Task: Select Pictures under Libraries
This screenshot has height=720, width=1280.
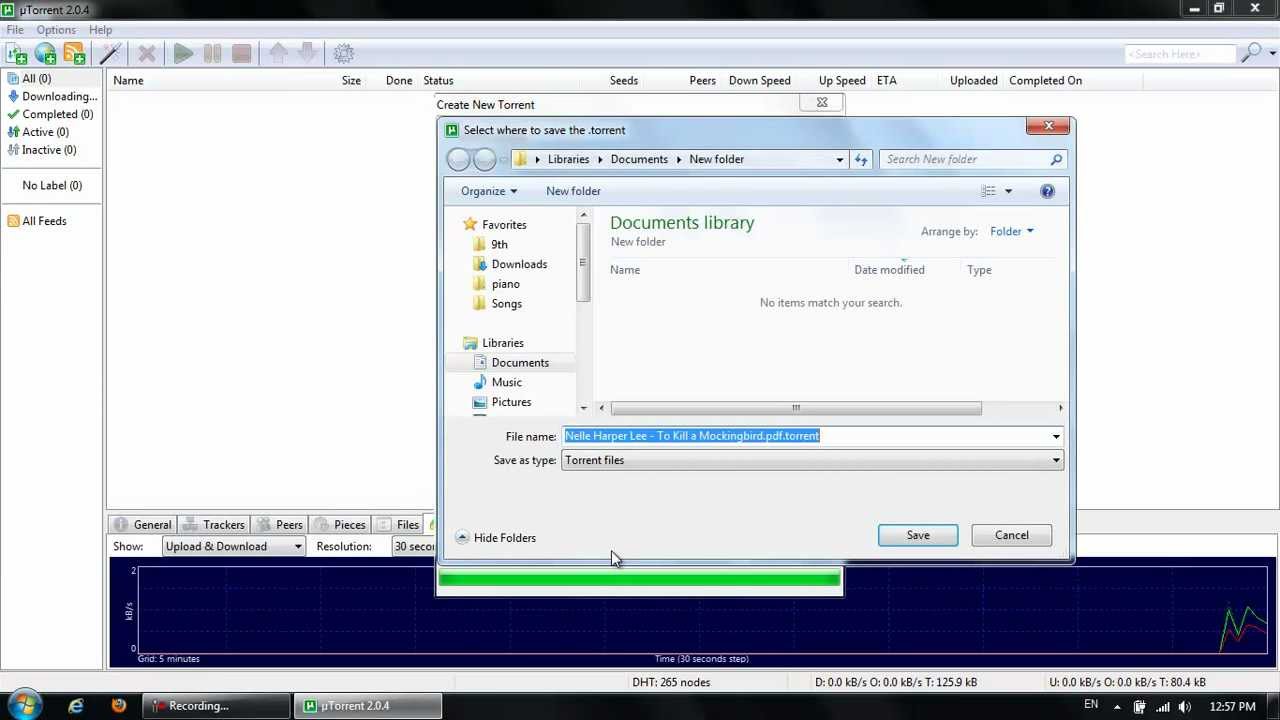Action: click(x=511, y=403)
